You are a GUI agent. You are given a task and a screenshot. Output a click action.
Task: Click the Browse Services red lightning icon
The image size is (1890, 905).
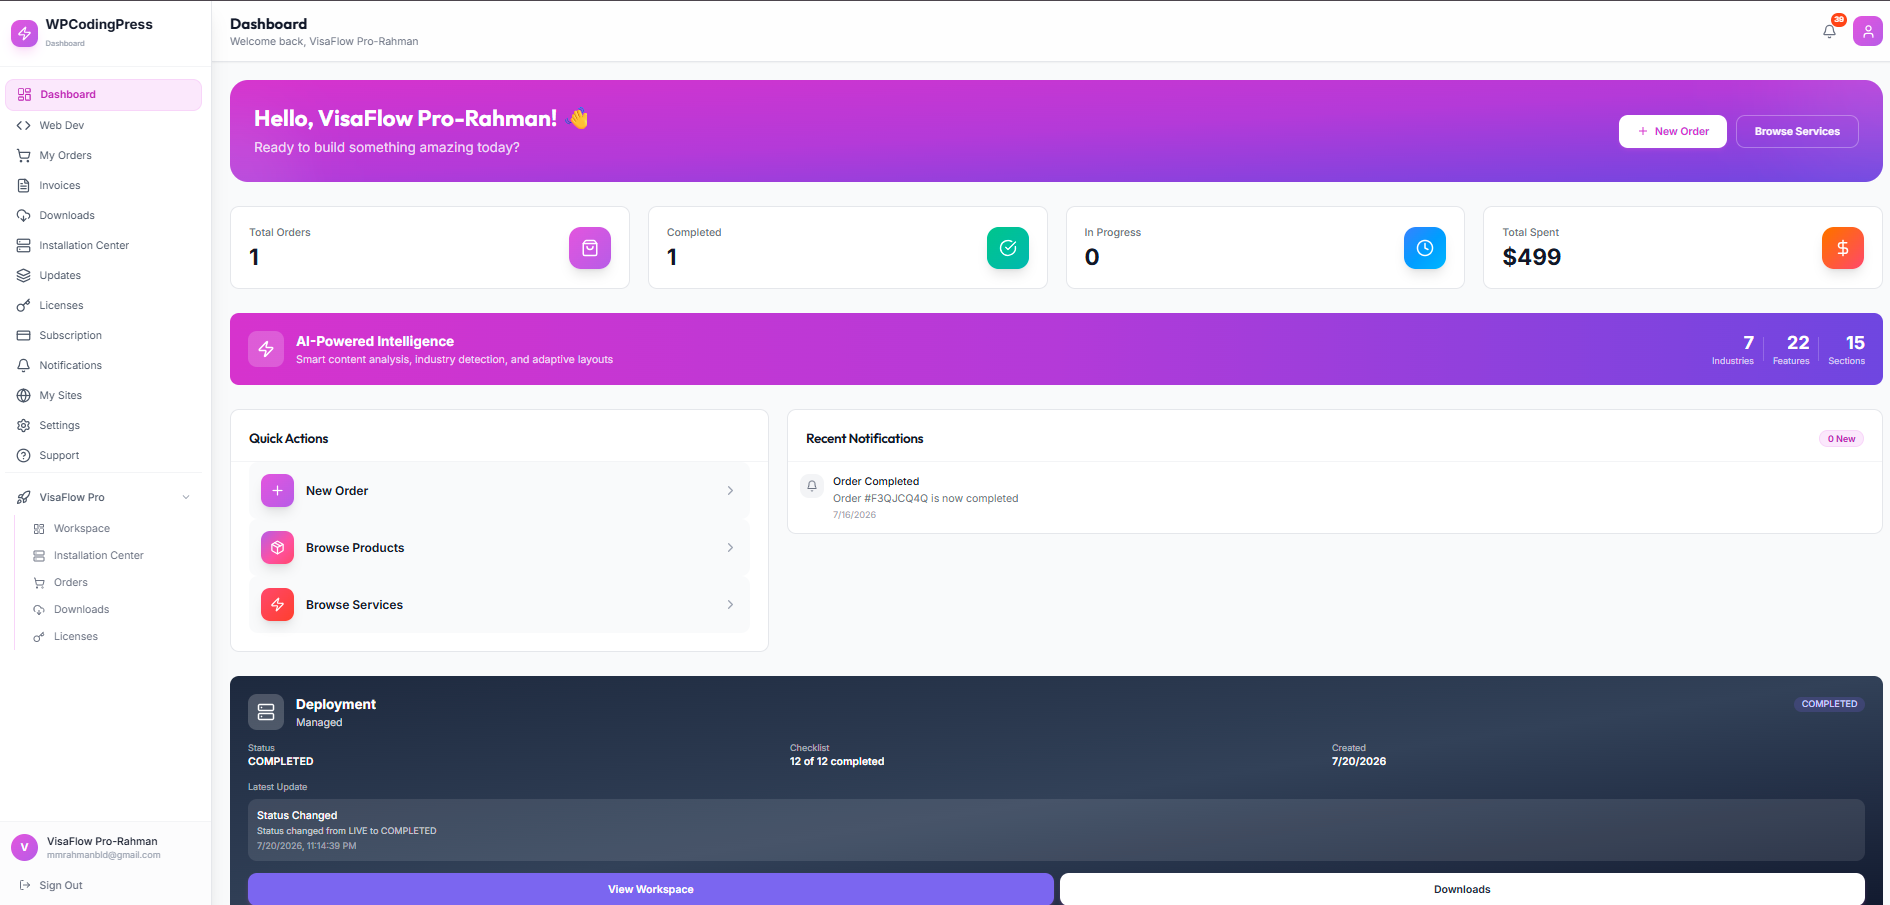coord(277,605)
